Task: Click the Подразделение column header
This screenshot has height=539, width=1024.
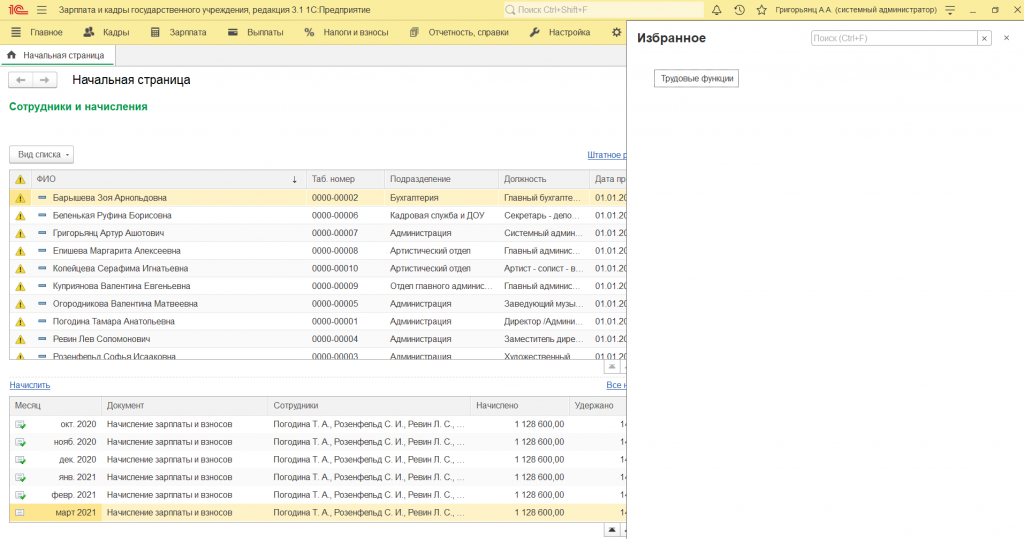Action: [441, 179]
